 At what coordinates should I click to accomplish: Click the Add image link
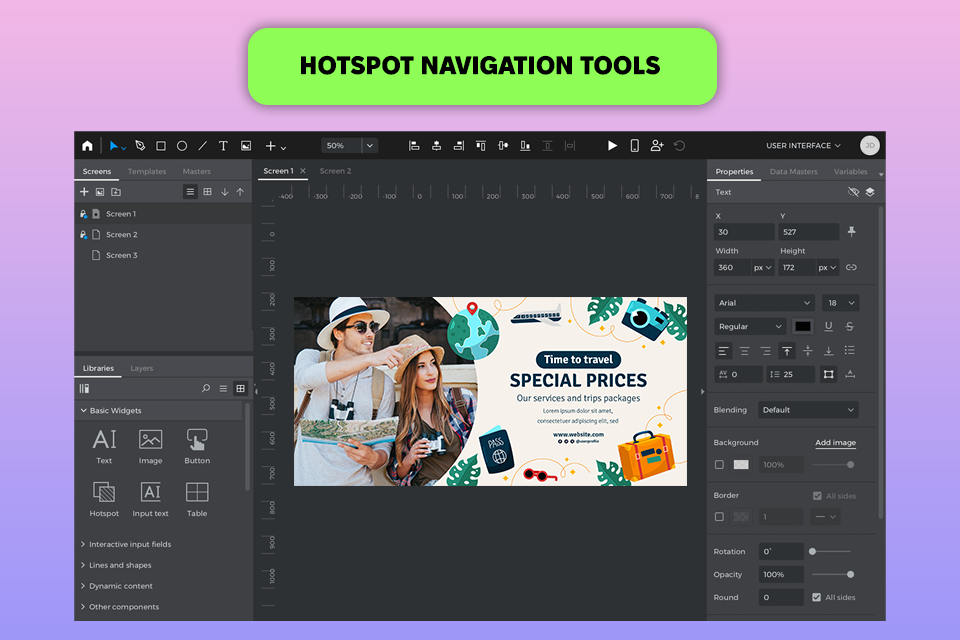point(835,442)
